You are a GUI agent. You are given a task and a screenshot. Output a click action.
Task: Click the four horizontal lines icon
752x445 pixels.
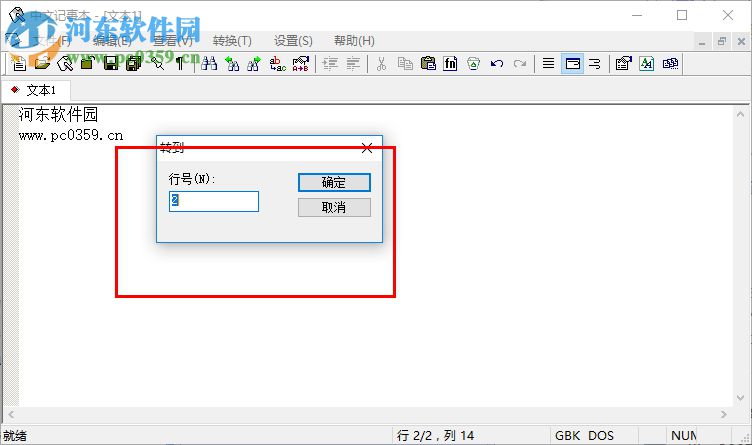tap(548, 63)
